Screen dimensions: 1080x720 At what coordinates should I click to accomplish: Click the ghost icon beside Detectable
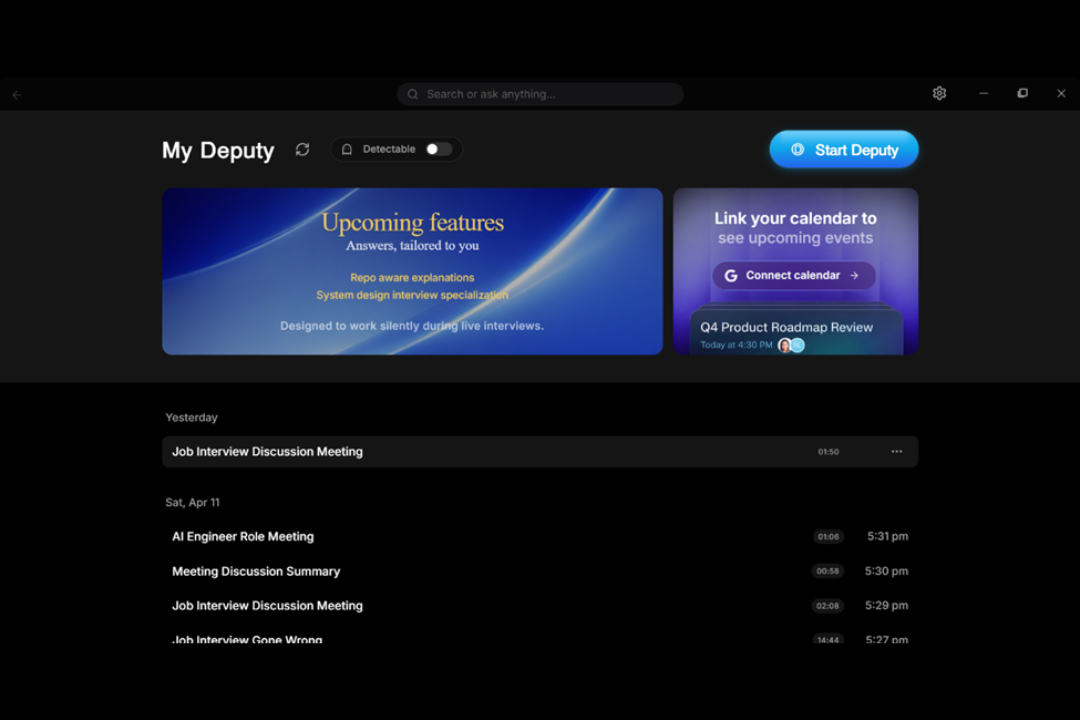click(x=347, y=150)
